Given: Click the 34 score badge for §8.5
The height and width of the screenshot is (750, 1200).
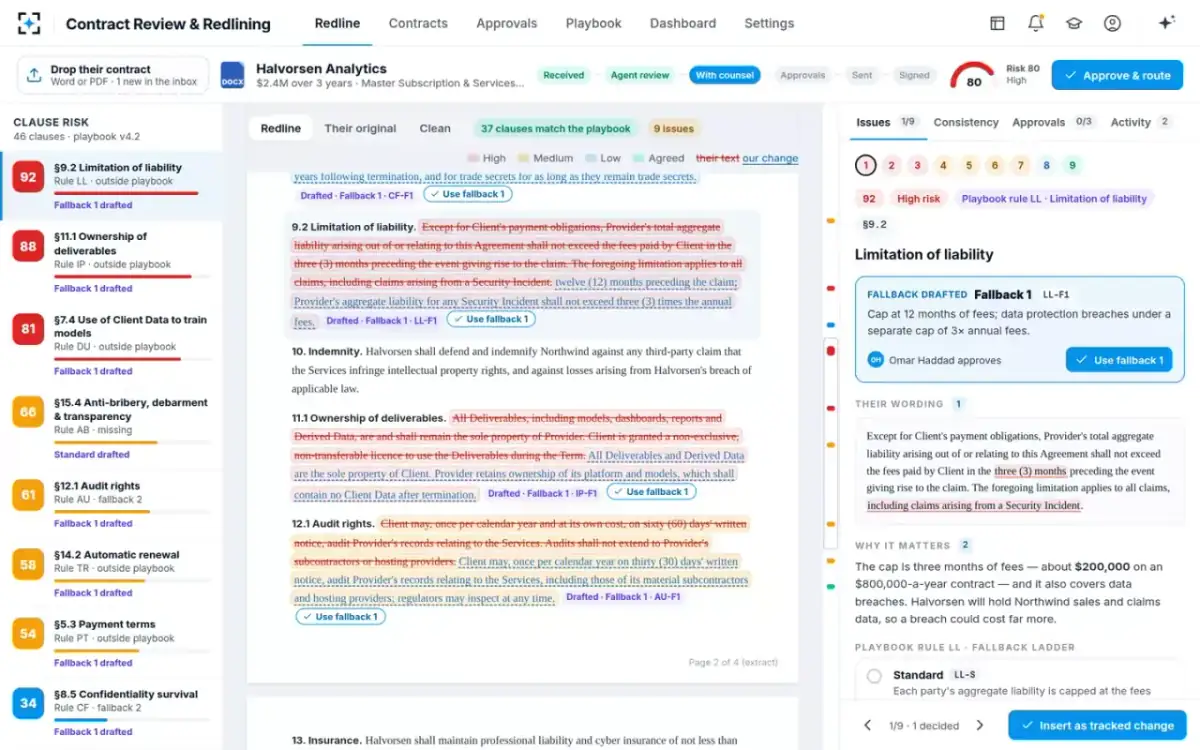Looking at the screenshot, I should 28,703.
